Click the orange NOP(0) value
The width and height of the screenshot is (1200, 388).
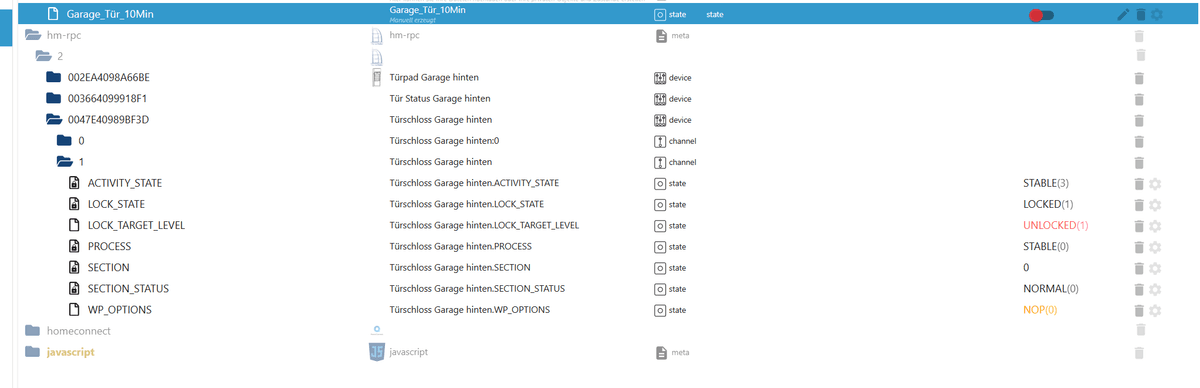point(1040,310)
